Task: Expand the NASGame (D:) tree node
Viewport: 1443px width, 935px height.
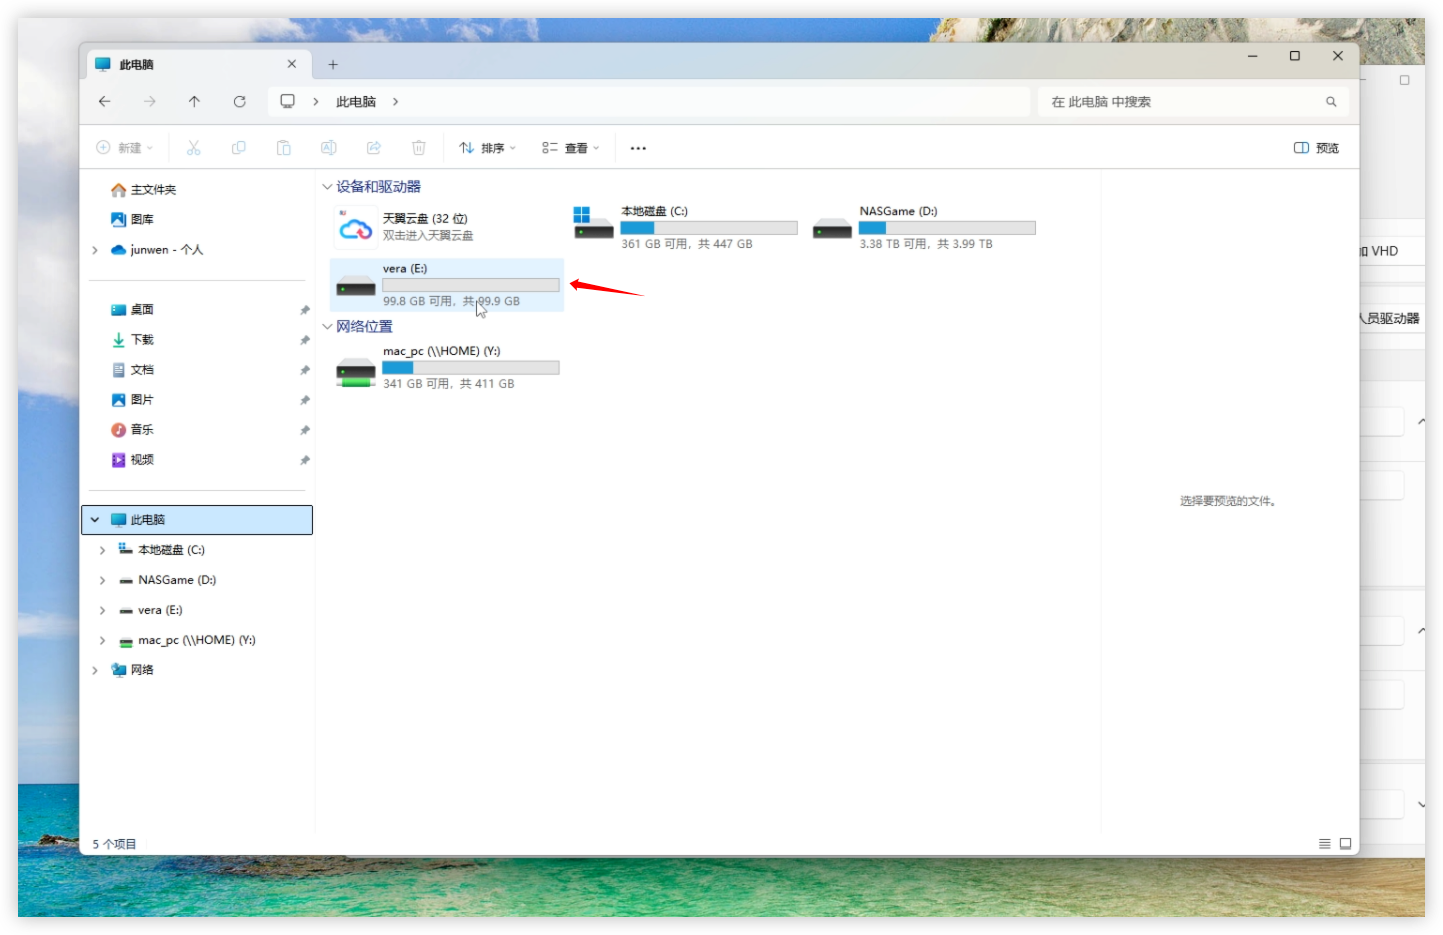Action: (102, 580)
